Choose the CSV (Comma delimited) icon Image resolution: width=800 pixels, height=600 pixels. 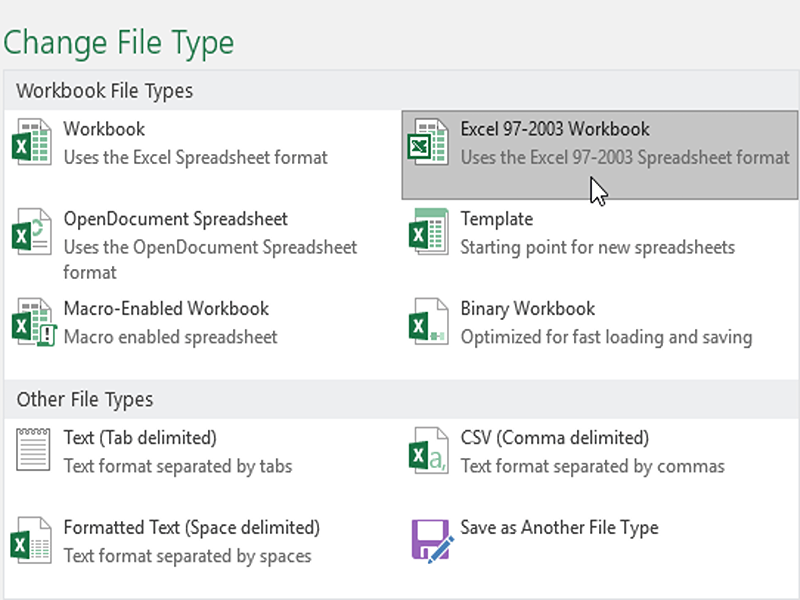point(429,451)
